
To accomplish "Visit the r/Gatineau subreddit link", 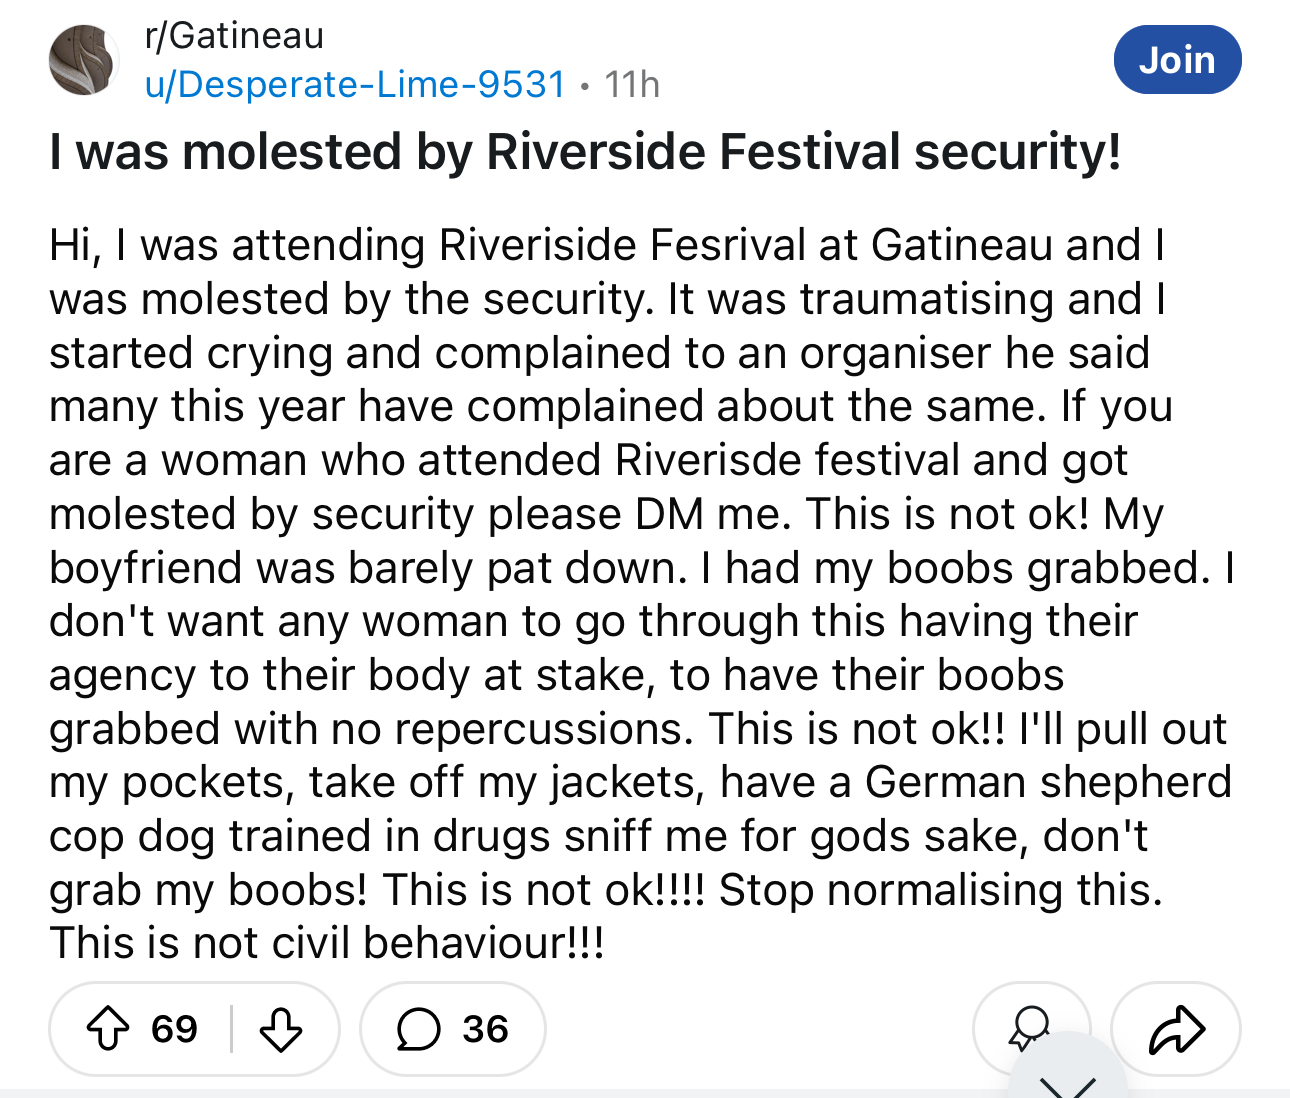I will point(234,36).
